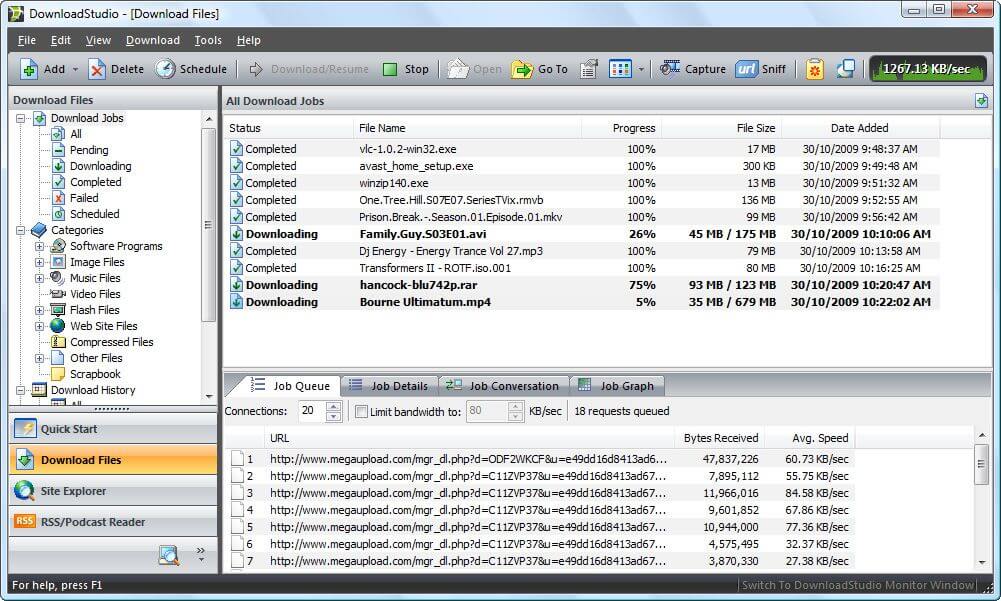Open the Tools menu
This screenshot has width=1001, height=601.
tap(207, 40)
